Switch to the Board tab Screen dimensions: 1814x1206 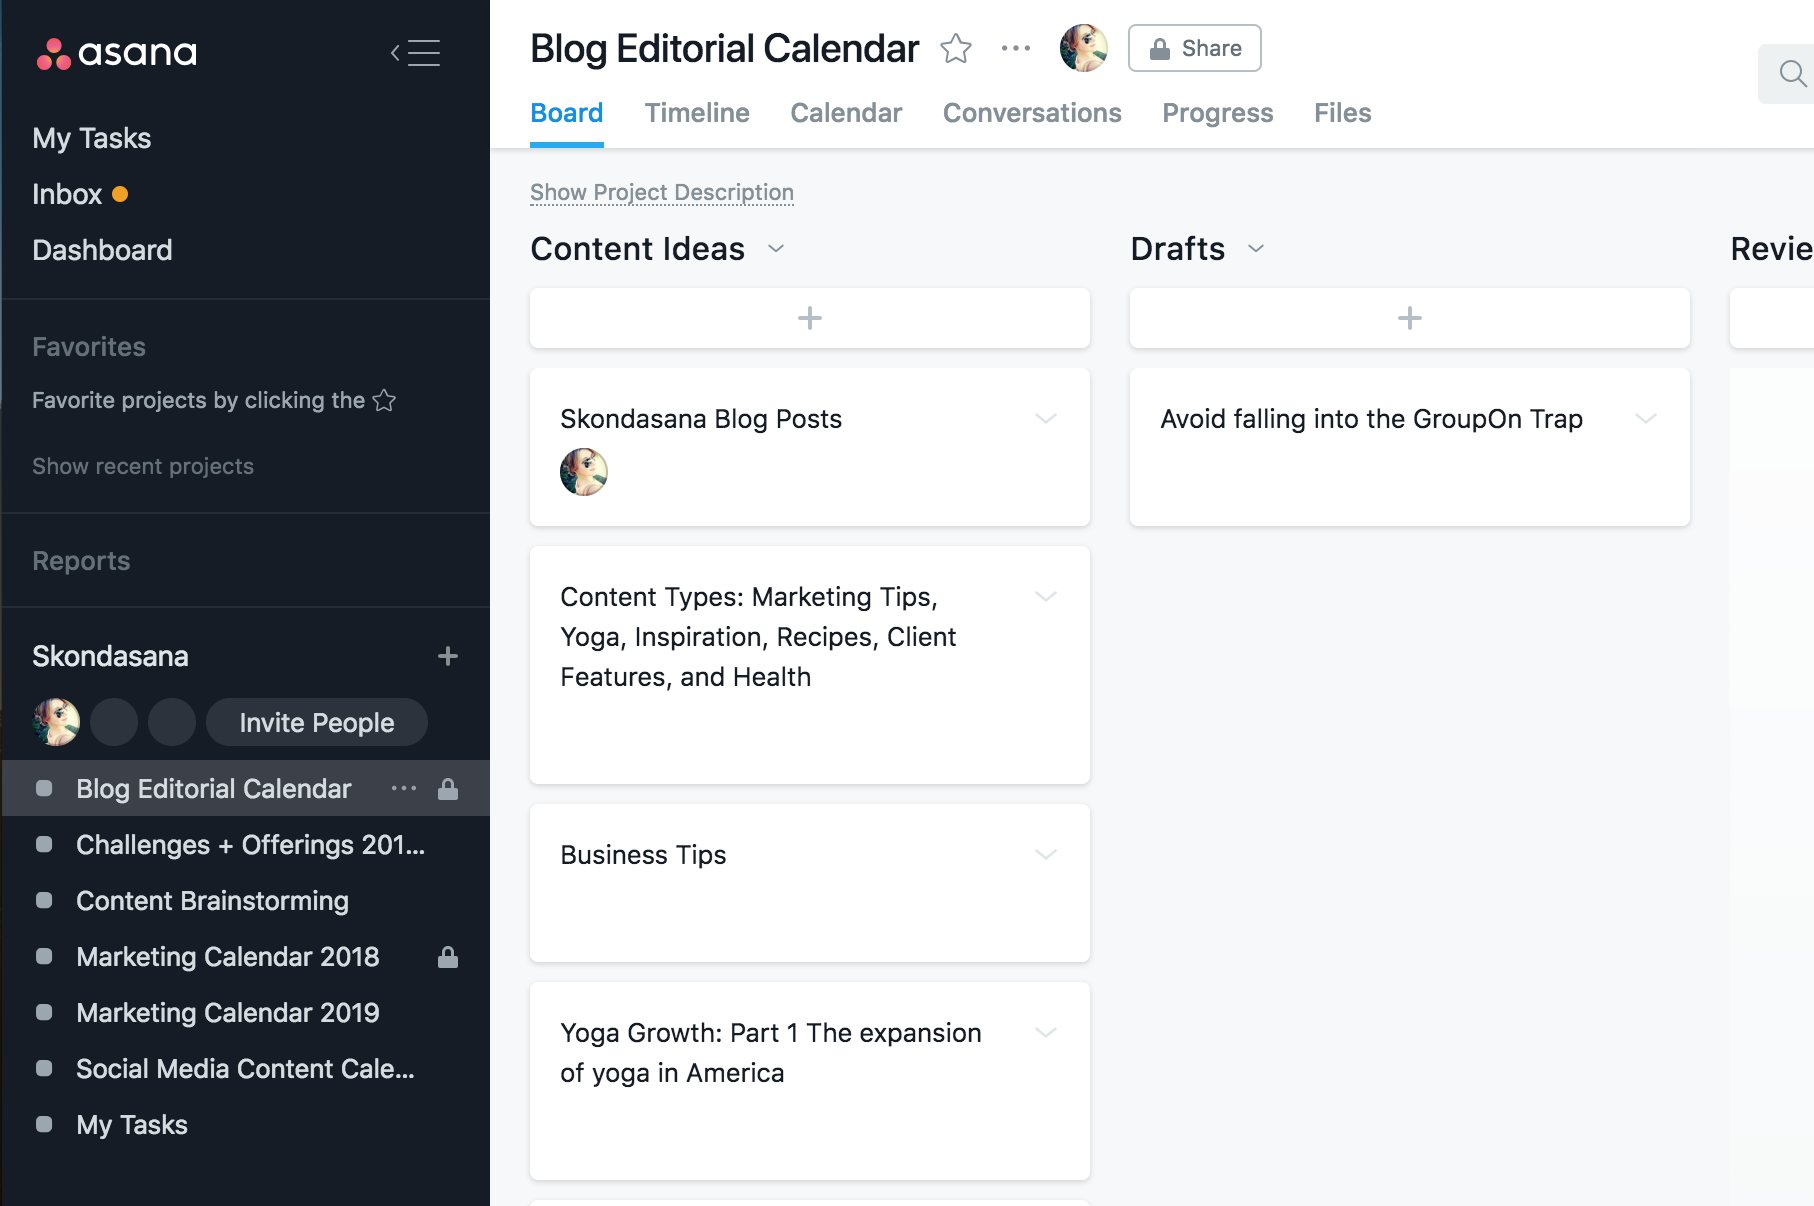(566, 113)
